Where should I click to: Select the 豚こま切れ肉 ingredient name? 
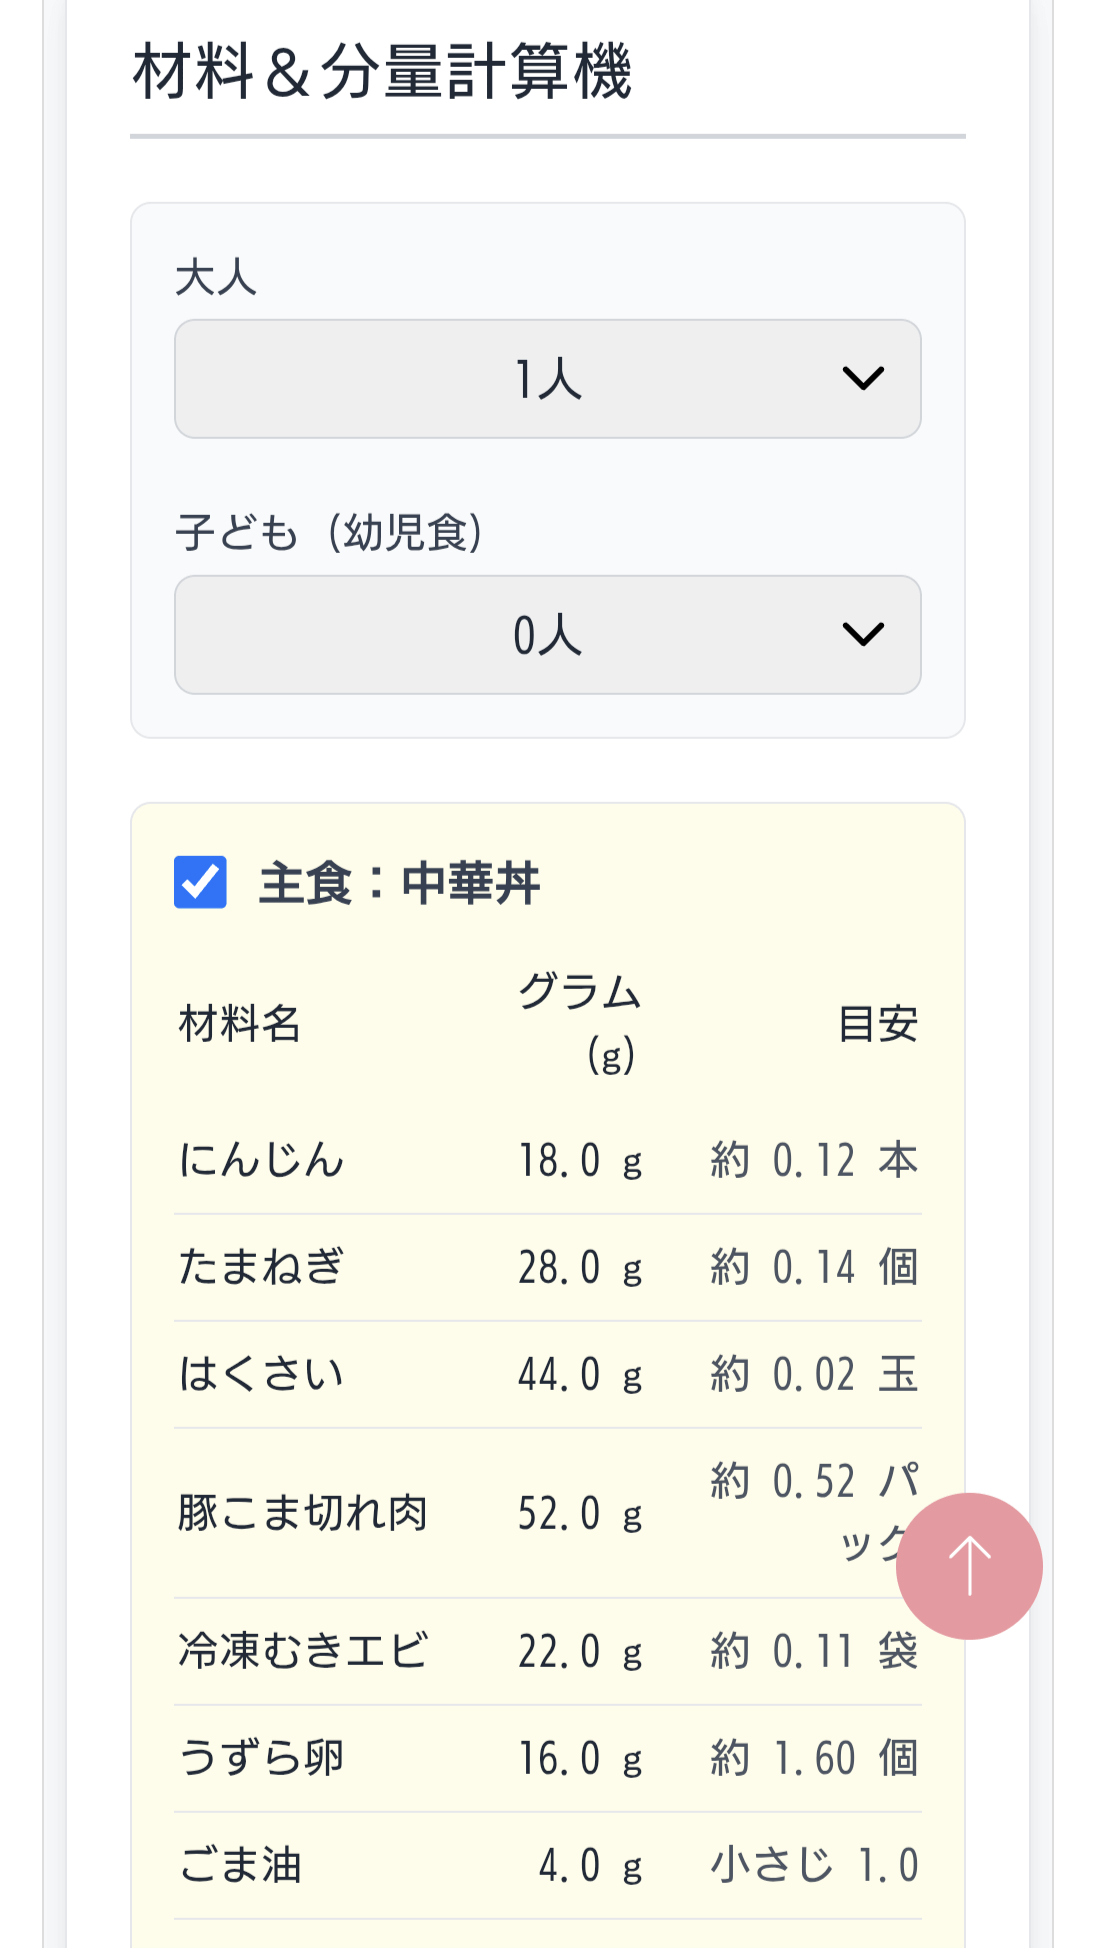[303, 1513]
